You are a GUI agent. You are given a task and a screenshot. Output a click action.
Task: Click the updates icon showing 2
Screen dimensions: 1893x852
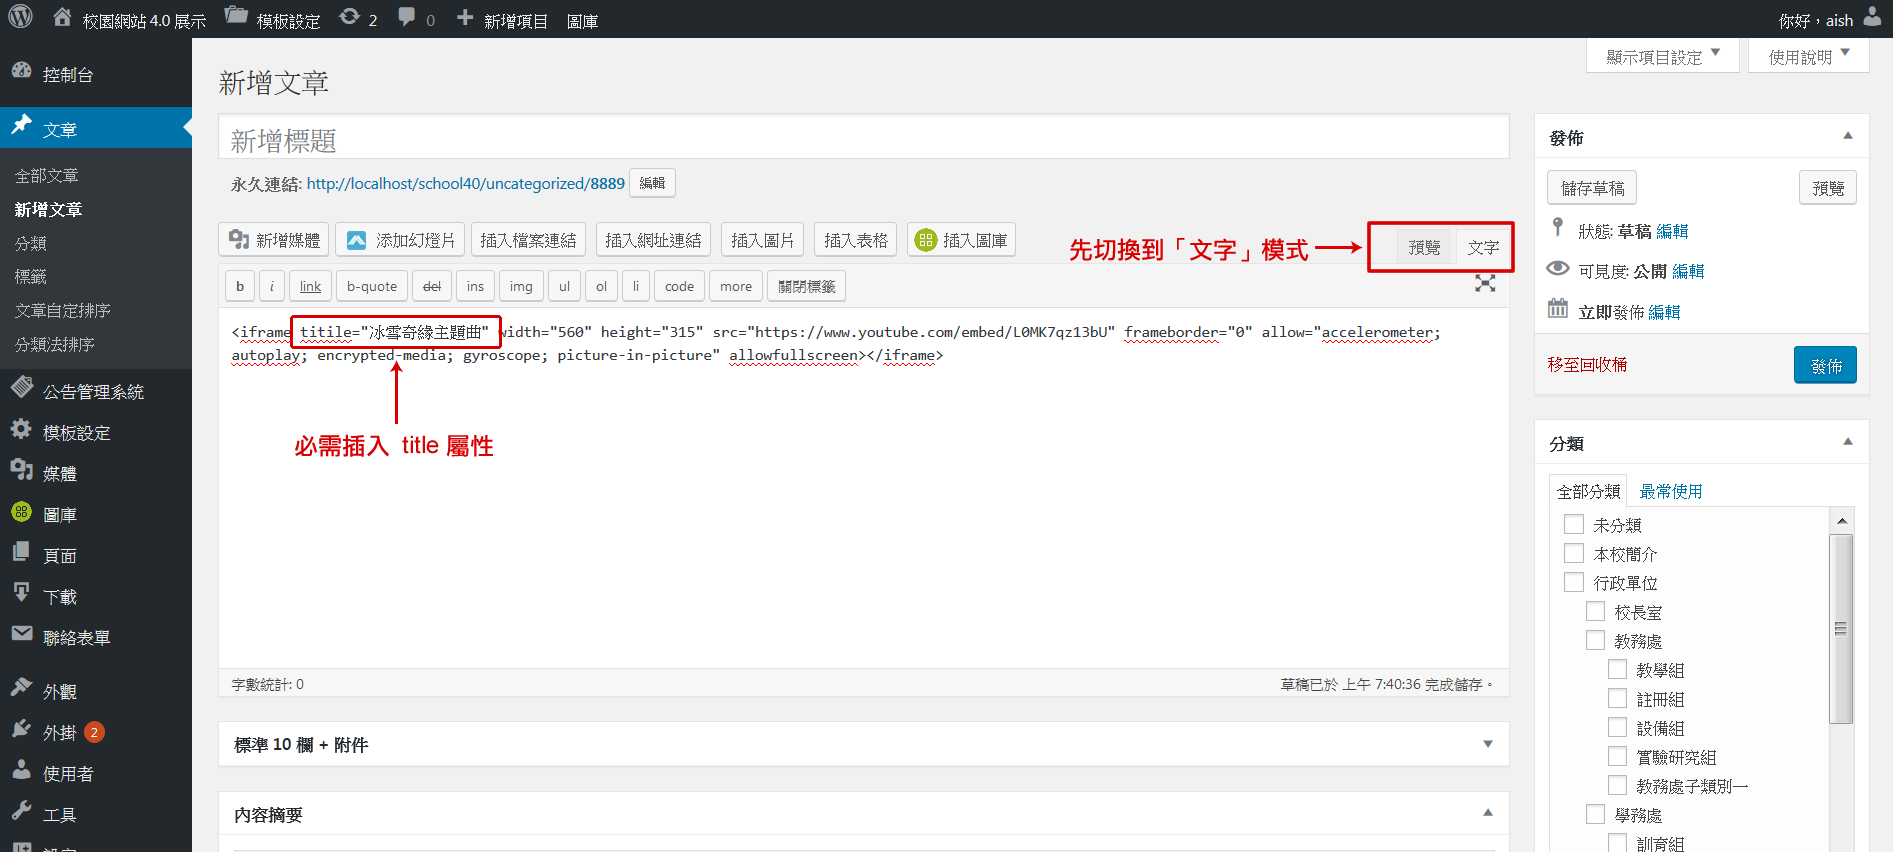[349, 18]
